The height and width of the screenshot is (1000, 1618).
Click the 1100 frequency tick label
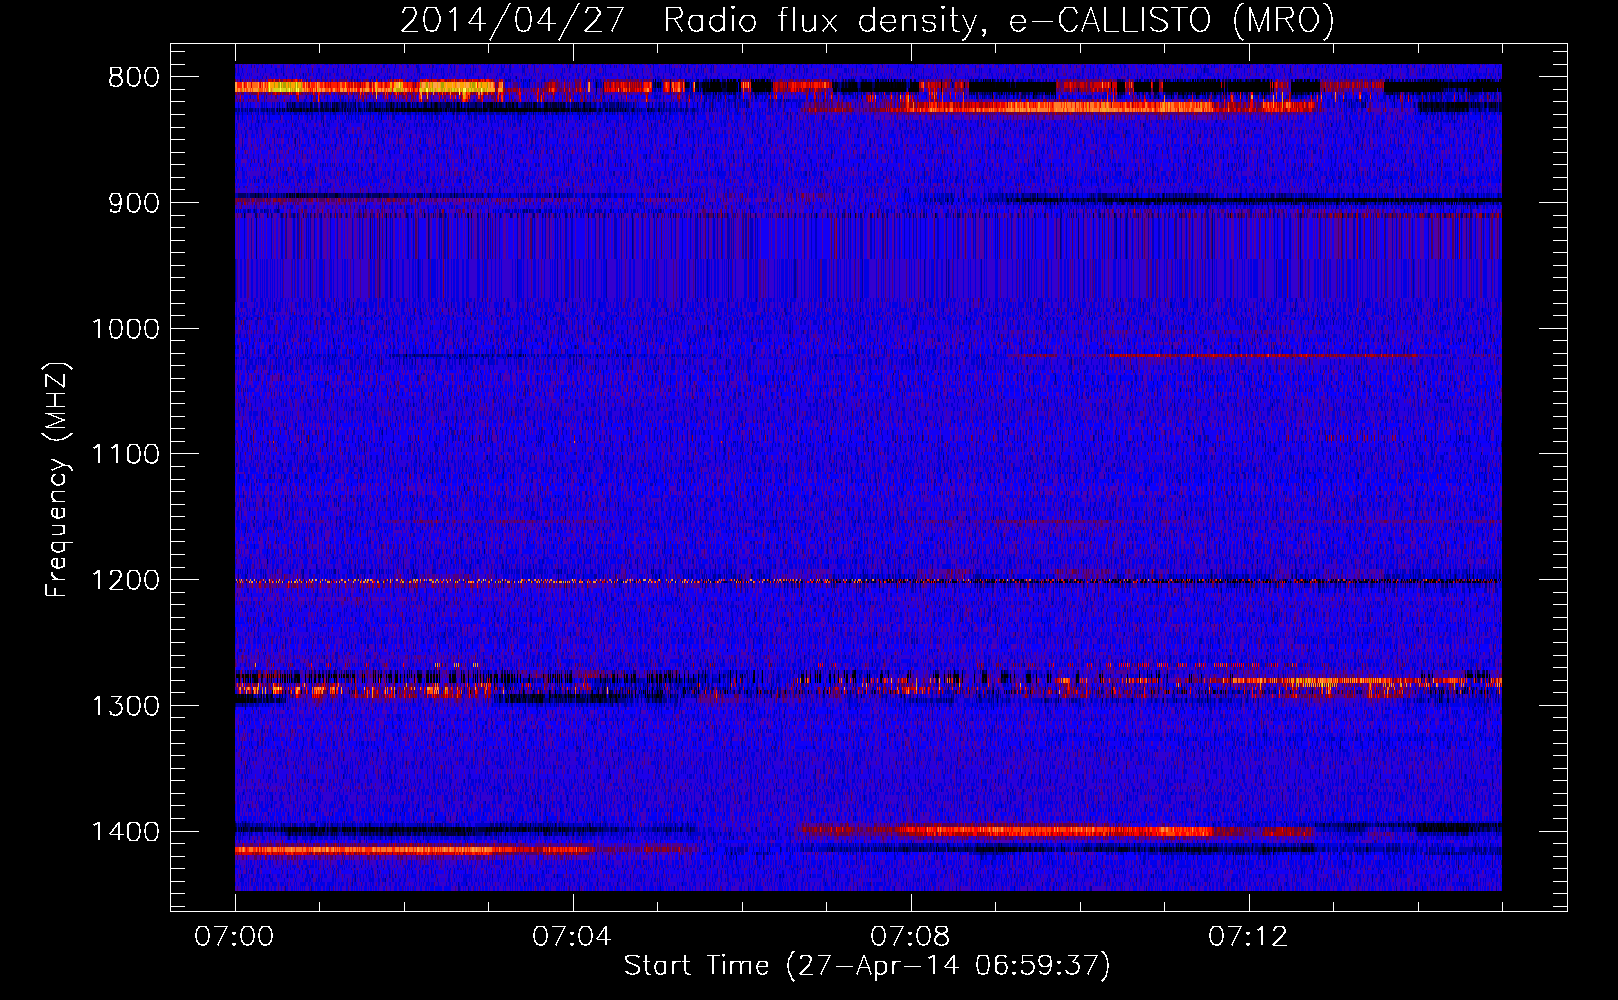(125, 455)
